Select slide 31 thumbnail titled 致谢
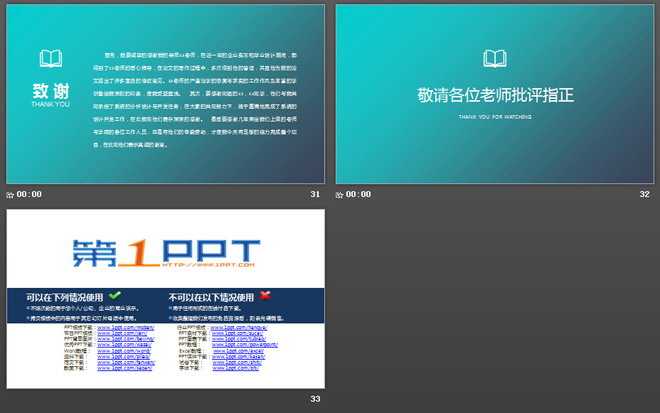Image resolution: width=660 pixels, height=413 pixels. (x=165, y=94)
